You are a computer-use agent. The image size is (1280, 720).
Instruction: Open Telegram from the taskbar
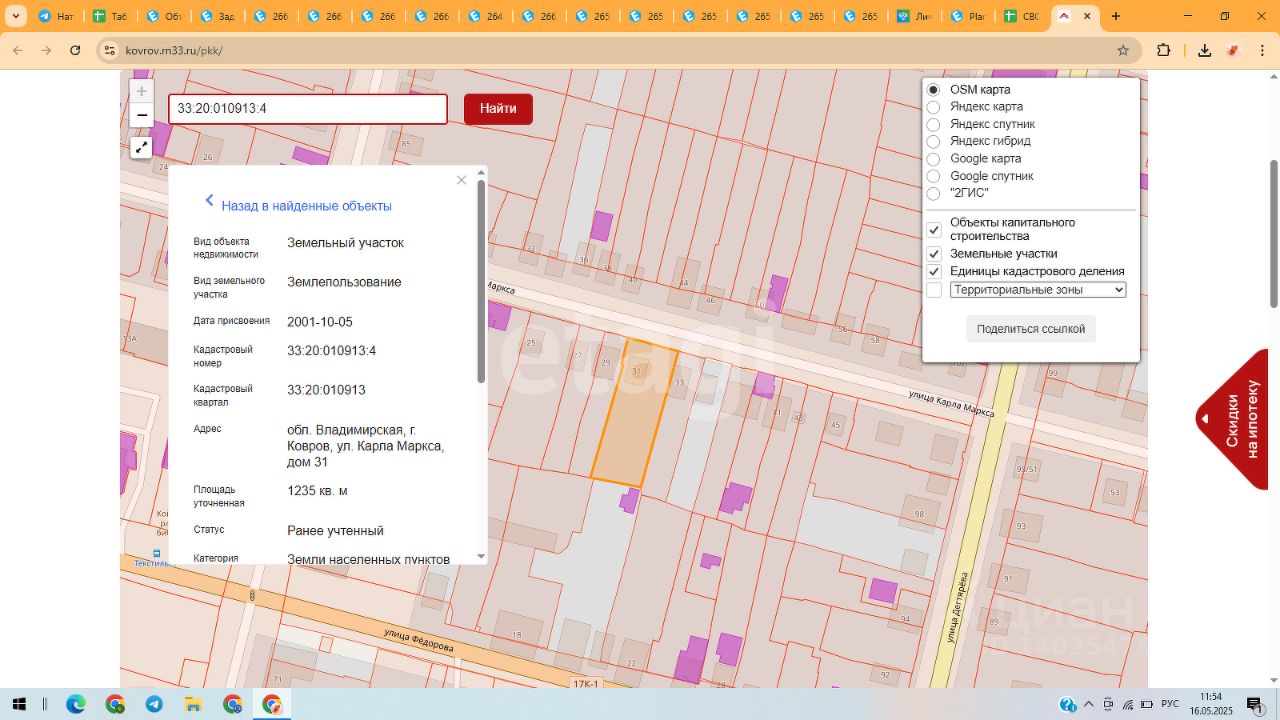click(154, 704)
